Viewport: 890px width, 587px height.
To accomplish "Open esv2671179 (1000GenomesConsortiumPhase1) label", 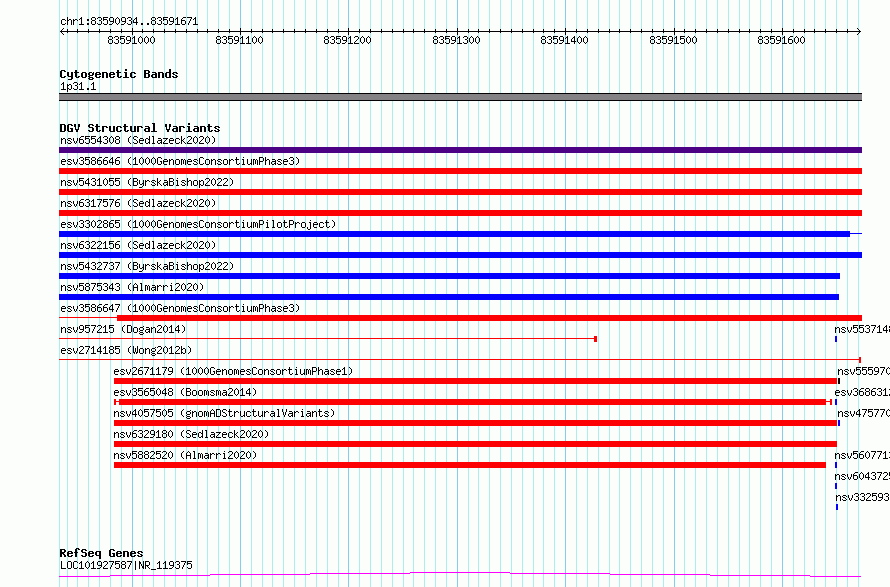I will 233,371.
